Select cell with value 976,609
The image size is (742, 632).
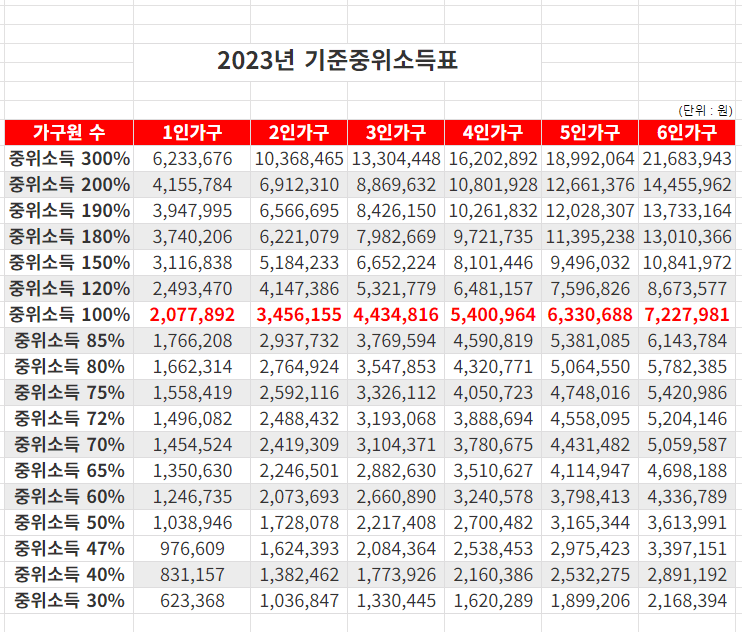tap(192, 549)
